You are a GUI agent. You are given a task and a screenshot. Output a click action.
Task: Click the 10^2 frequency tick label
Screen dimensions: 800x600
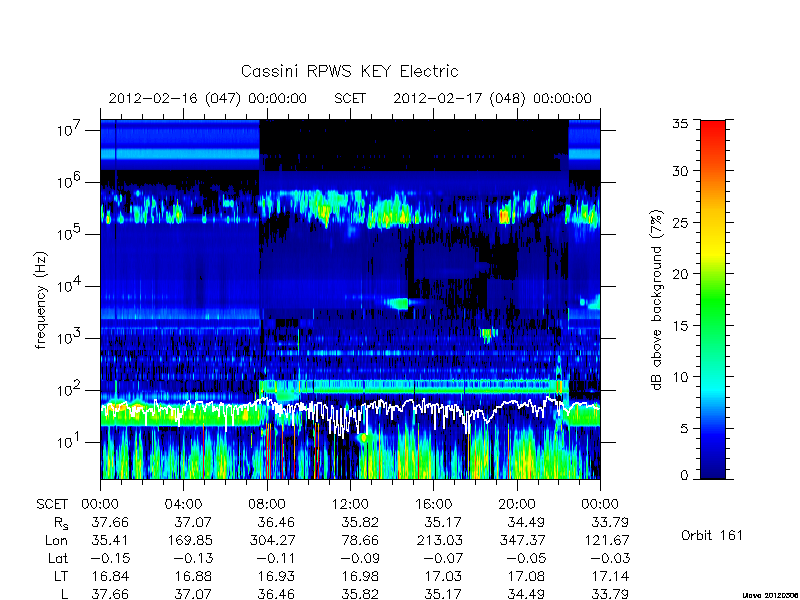[x=70, y=389]
